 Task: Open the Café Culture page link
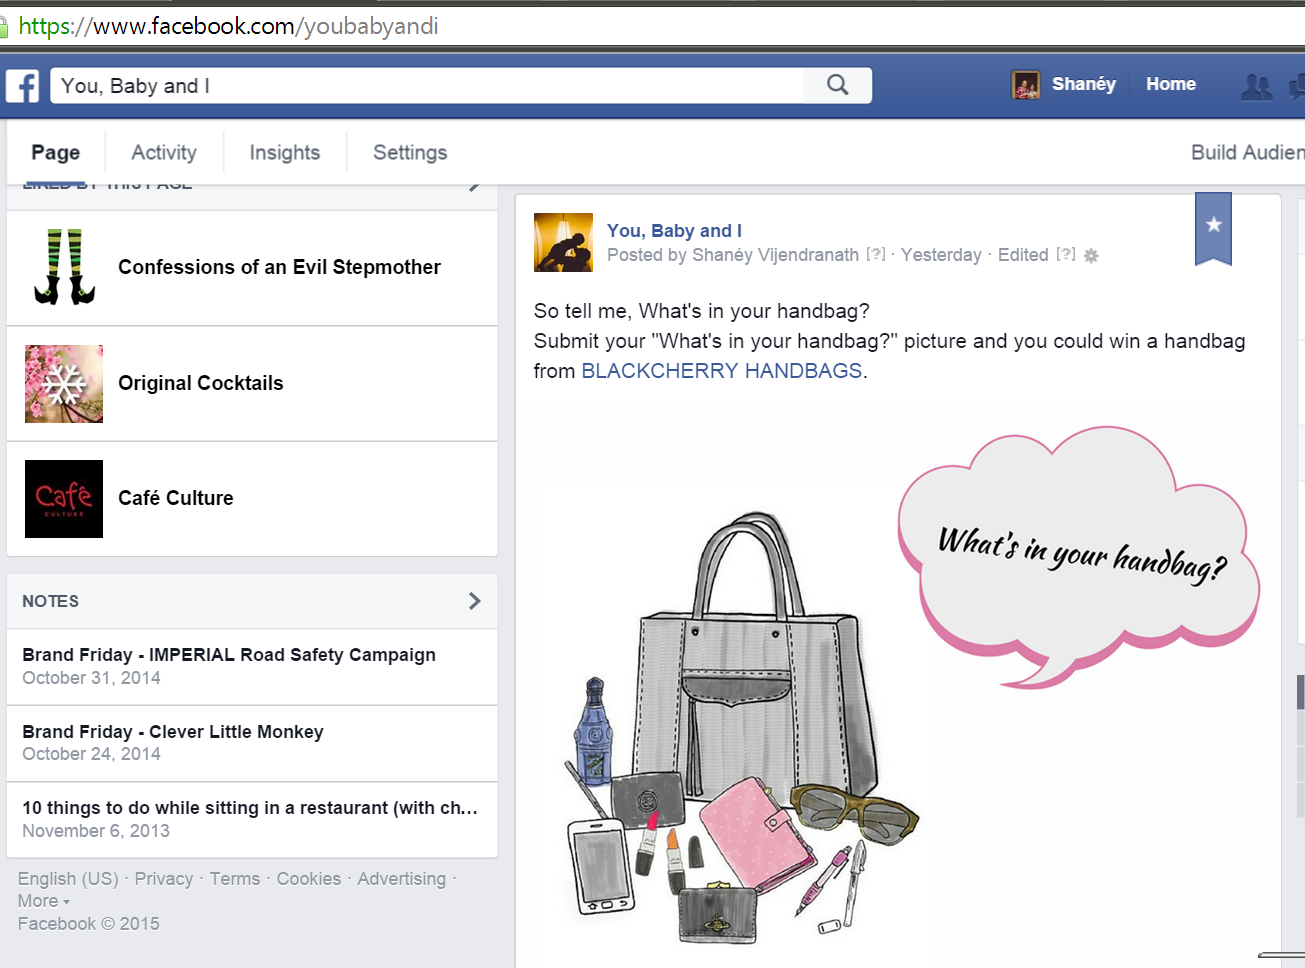pyautogui.click(x=176, y=498)
